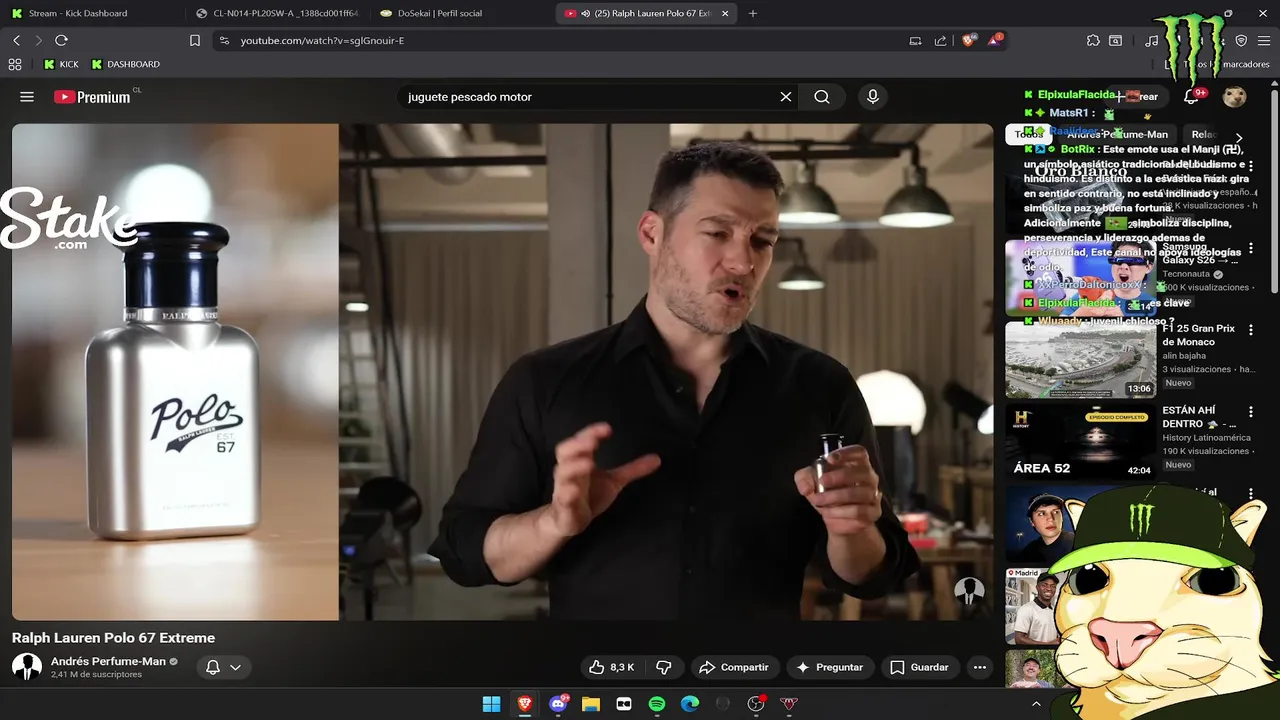The width and height of the screenshot is (1280, 720).
Task: Open Spotify from the taskbar
Action: [x=657, y=704]
